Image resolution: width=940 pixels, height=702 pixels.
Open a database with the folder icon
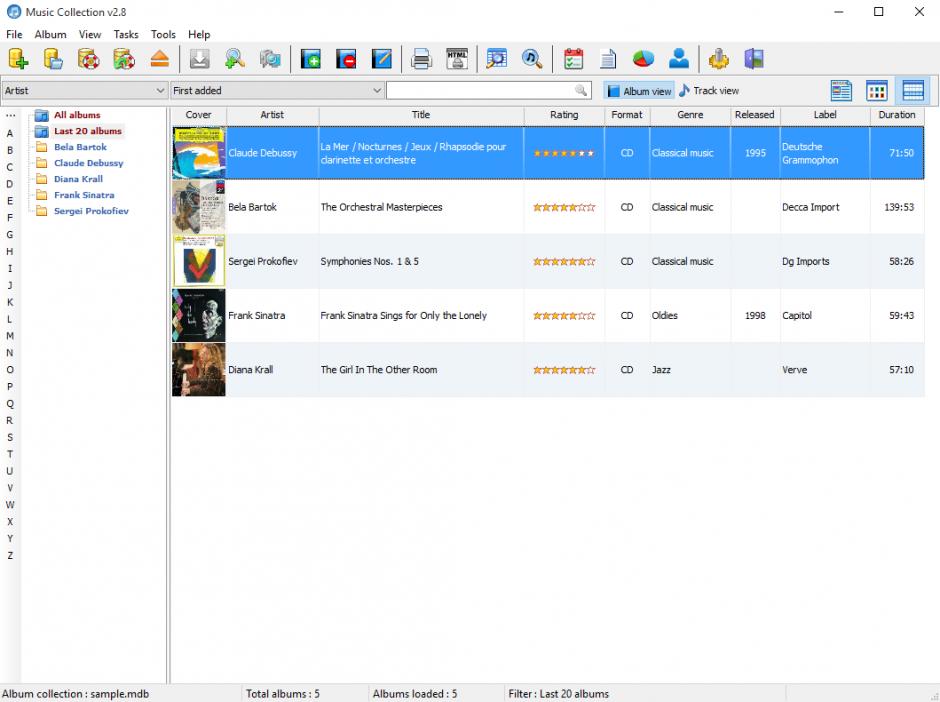click(x=53, y=59)
